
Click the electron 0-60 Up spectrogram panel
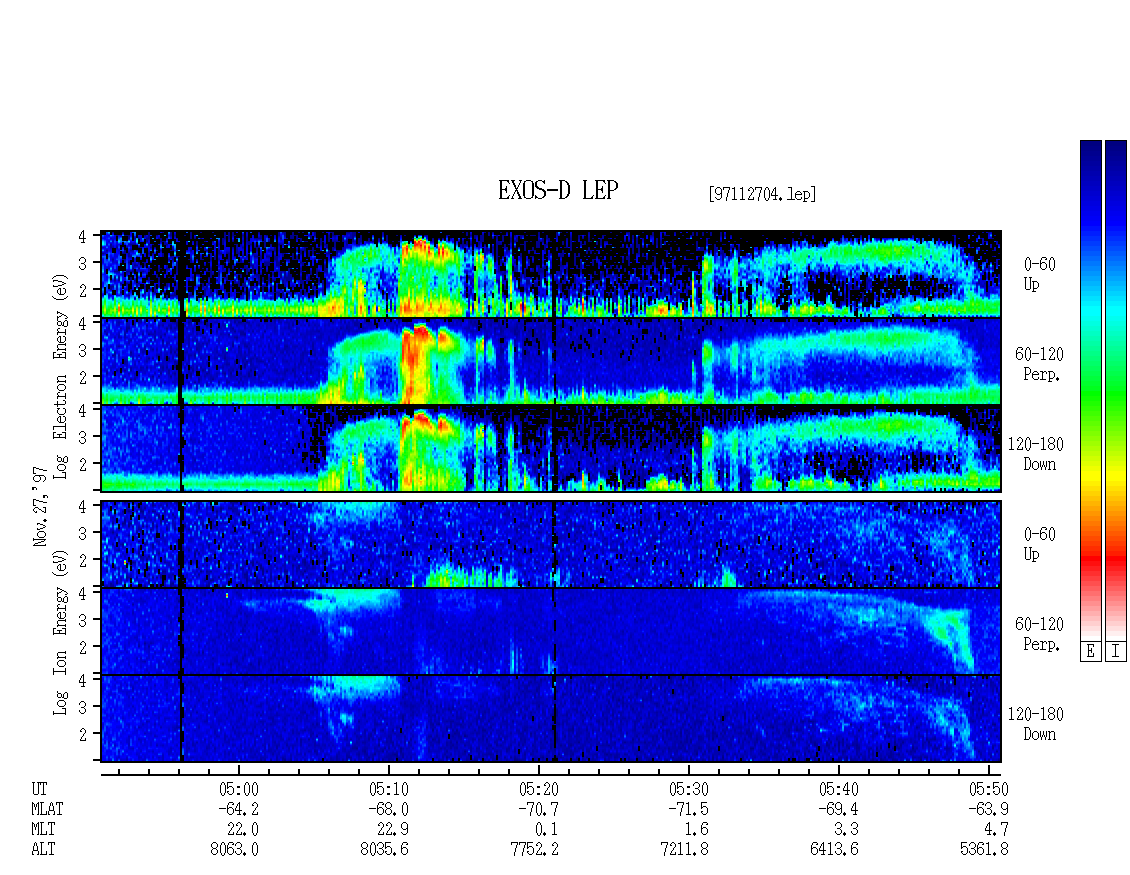coord(551,273)
